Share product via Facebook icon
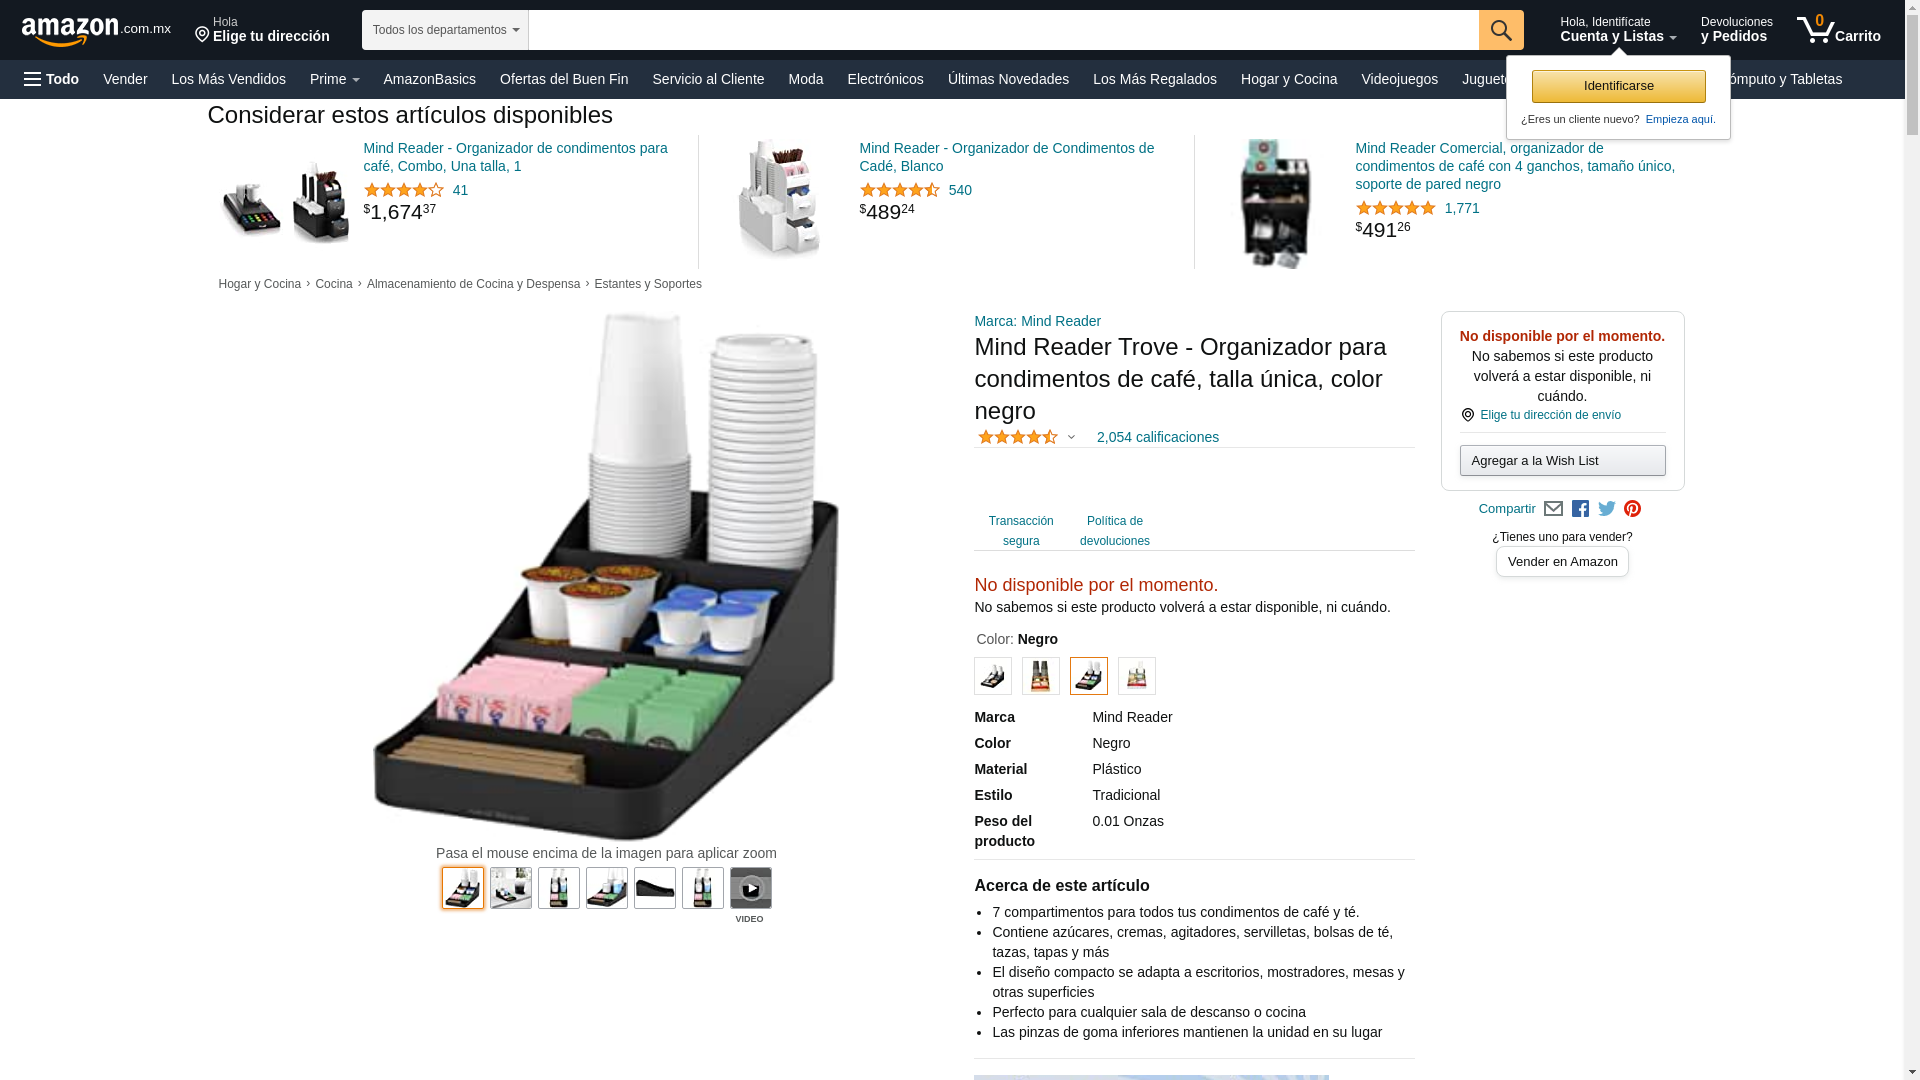This screenshot has width=1920, height=1080. (x=1580, y=509)
